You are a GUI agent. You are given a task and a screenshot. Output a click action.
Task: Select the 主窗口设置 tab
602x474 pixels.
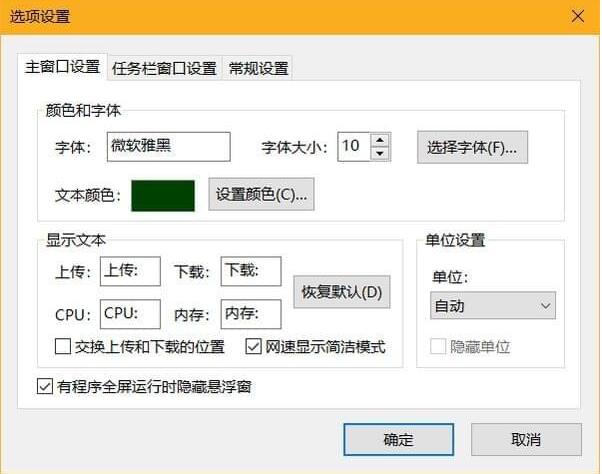[x=62, y=67]
